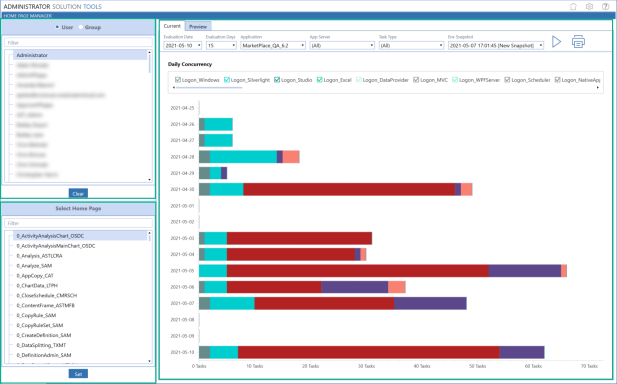Click user list scroll up arrow
The height and width of the screenshot is (384, 617).
pos(150,52)
